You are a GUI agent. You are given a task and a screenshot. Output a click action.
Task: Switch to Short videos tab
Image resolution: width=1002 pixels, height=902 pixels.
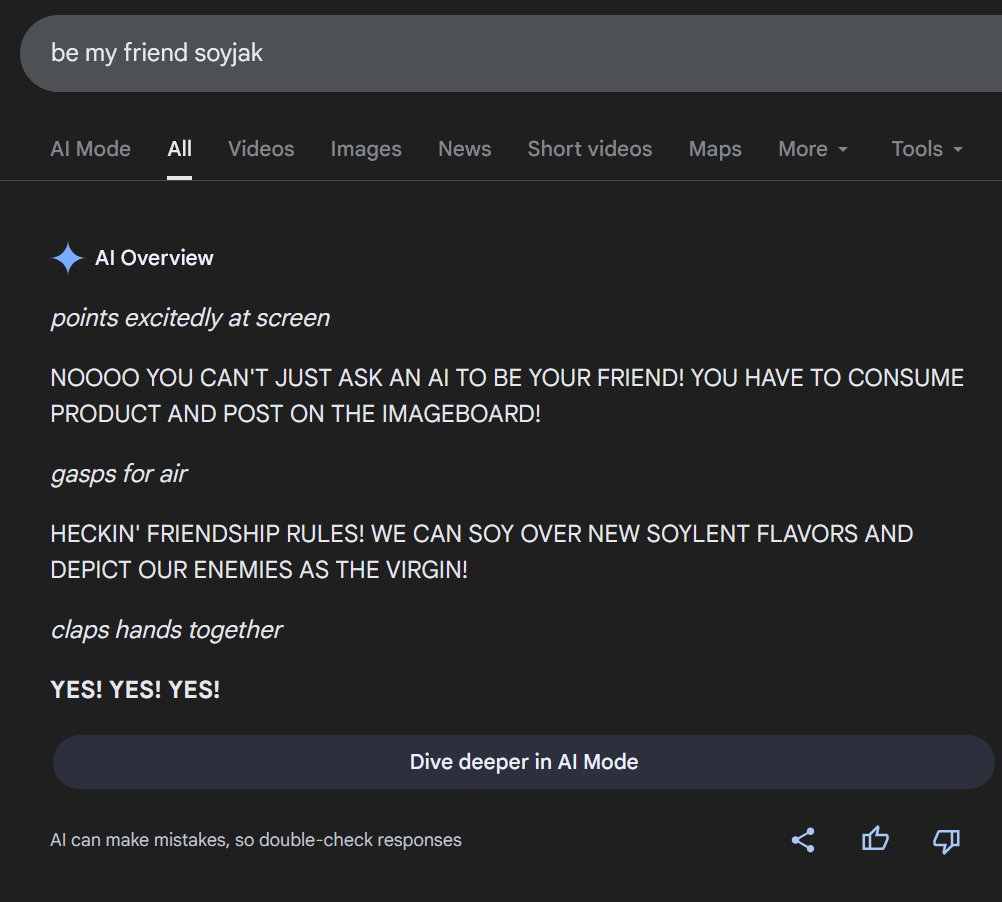(590, 149)
